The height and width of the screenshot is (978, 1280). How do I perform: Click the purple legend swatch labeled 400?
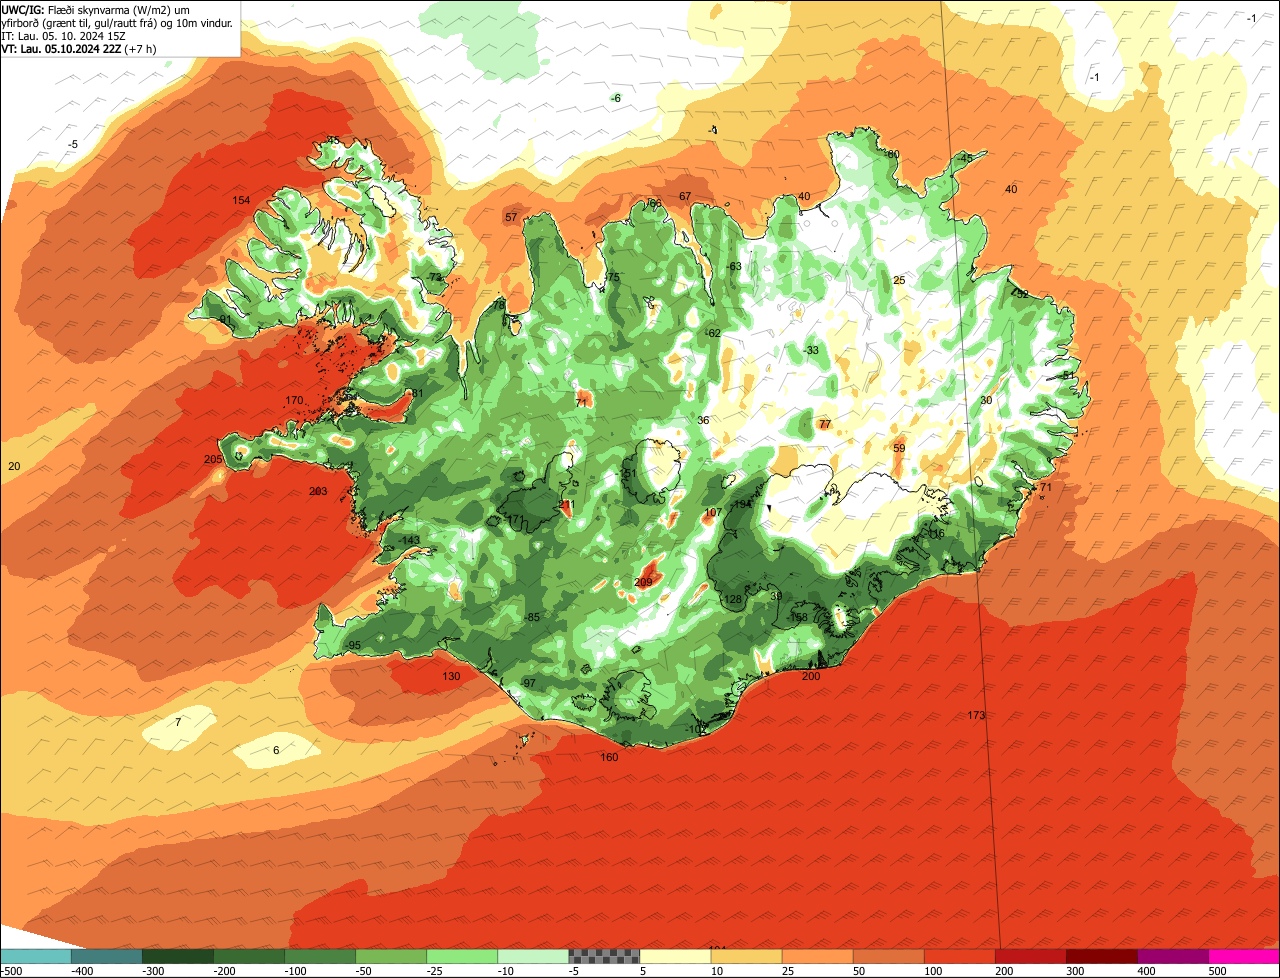point(1173,956)
